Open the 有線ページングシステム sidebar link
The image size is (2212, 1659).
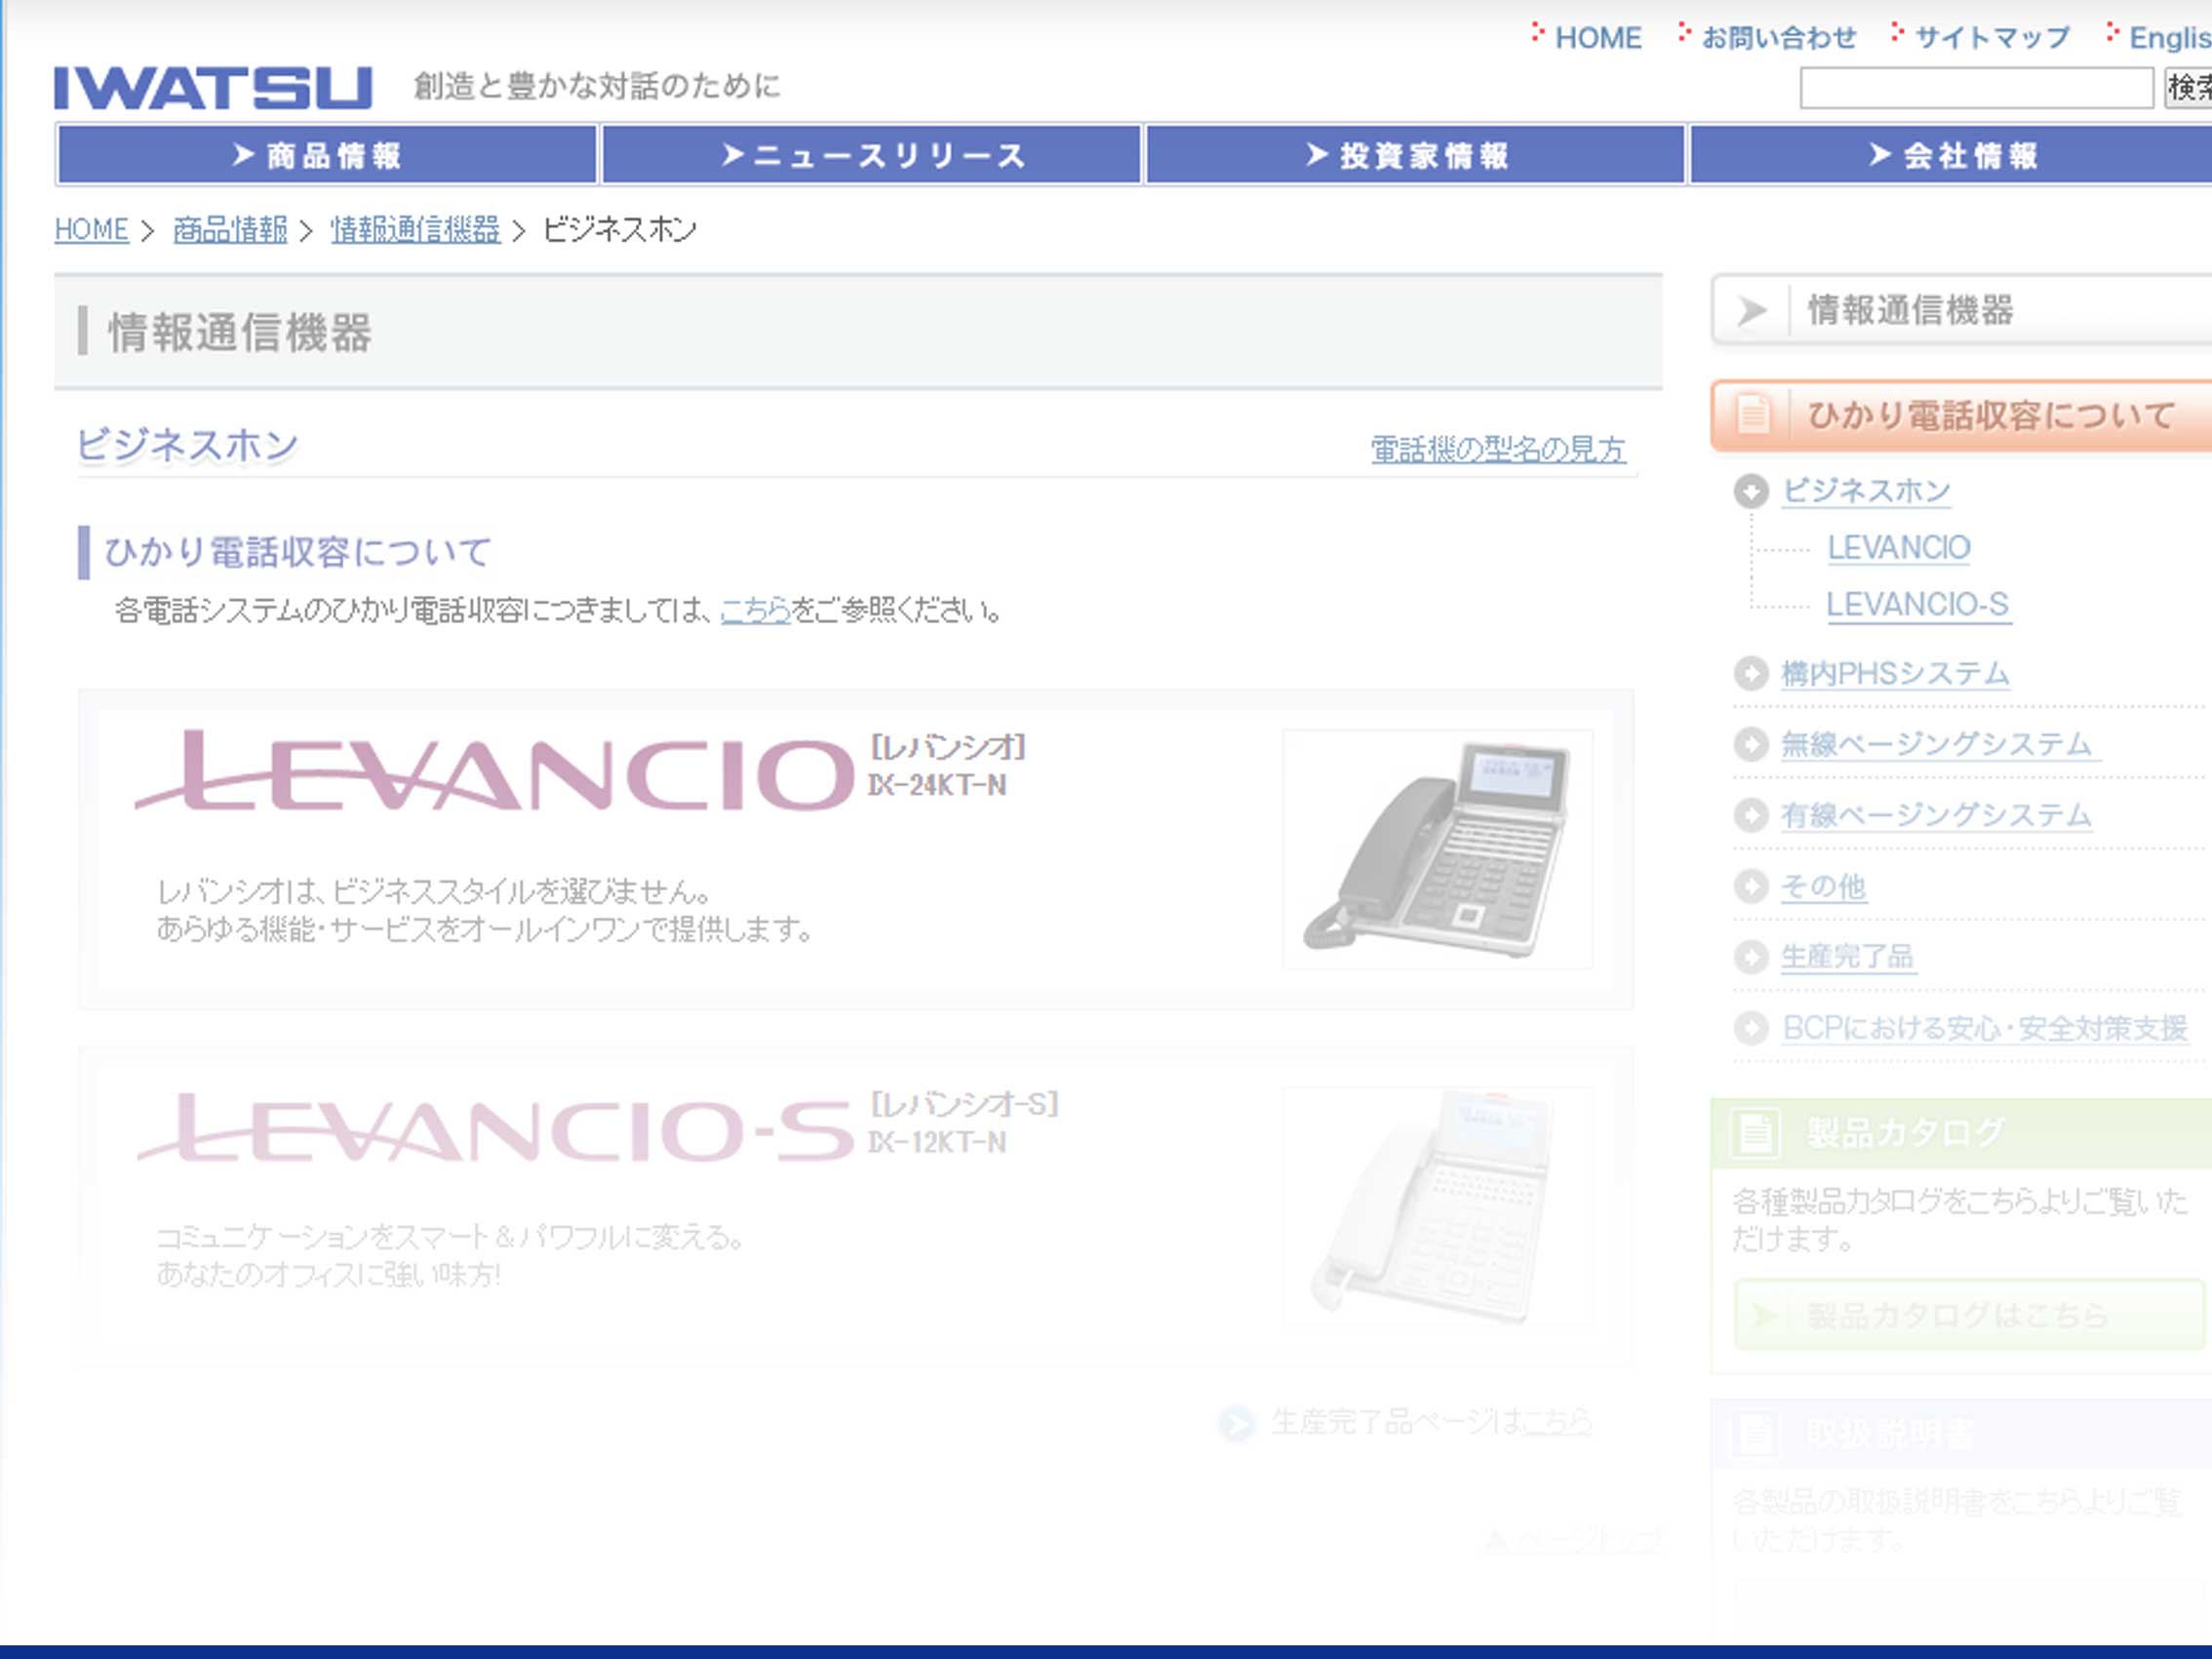click(x=1937, y=815)
